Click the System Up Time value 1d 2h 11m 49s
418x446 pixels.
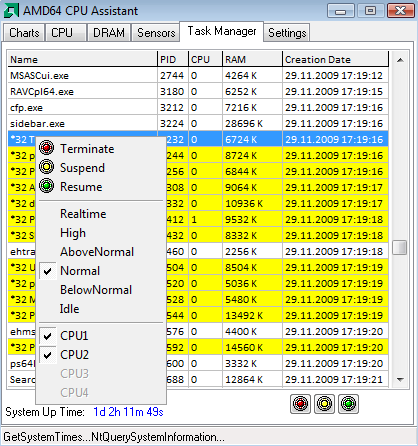tap(128, 412)
